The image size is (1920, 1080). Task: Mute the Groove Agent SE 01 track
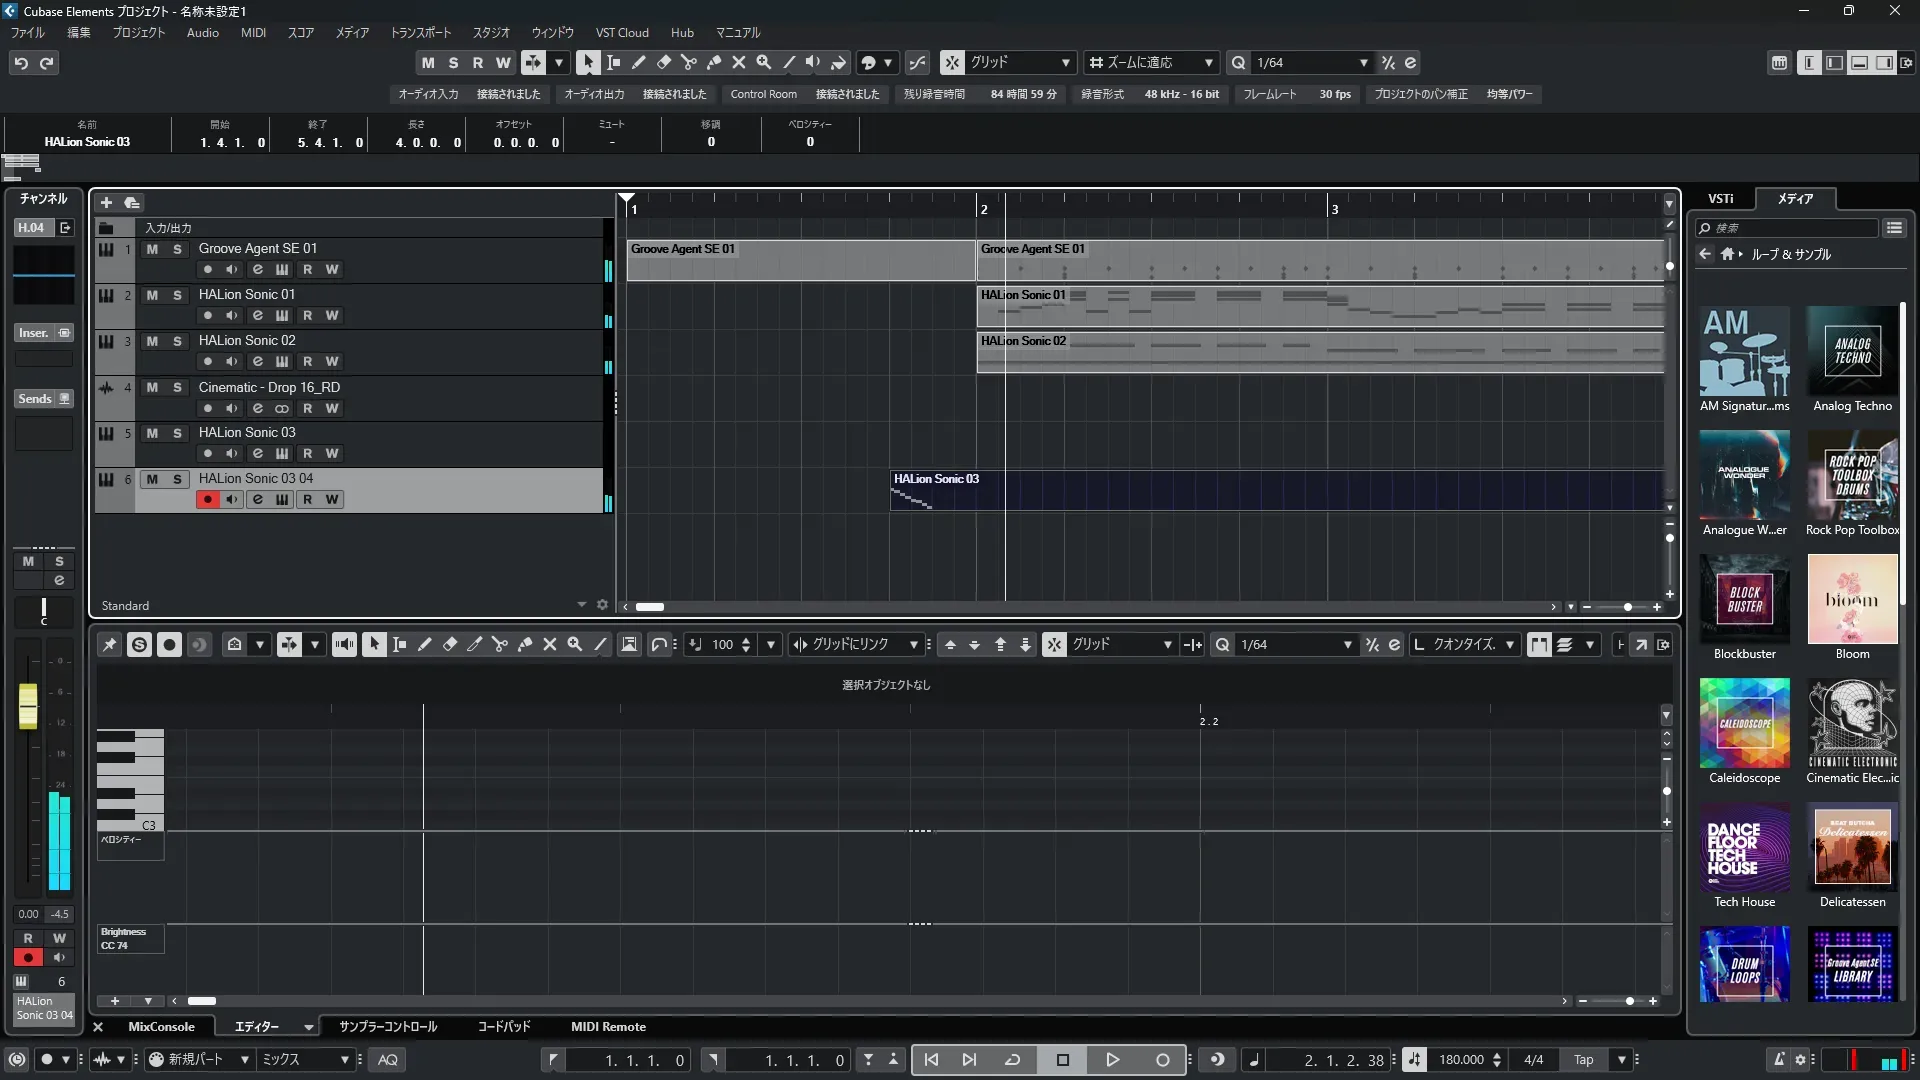click(152, 249)
